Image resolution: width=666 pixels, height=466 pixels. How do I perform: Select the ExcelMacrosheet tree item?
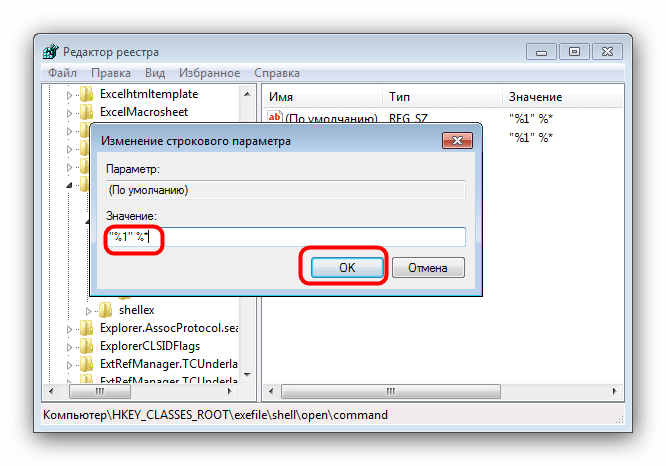(144, 112)
